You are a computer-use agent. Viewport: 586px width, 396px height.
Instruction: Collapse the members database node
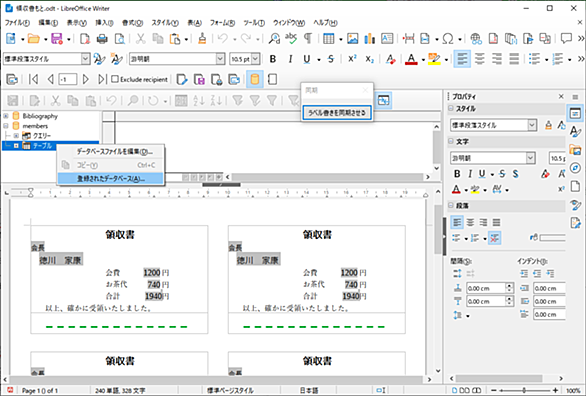click(x=6, y=126)
